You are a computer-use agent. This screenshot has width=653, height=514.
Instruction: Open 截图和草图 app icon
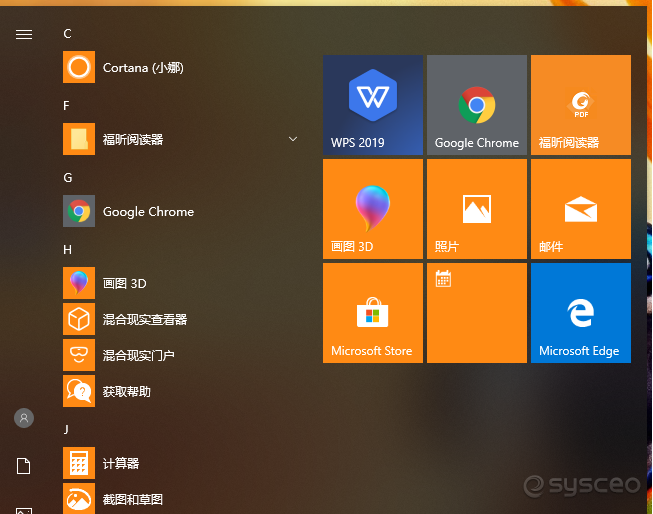(79, 499)
